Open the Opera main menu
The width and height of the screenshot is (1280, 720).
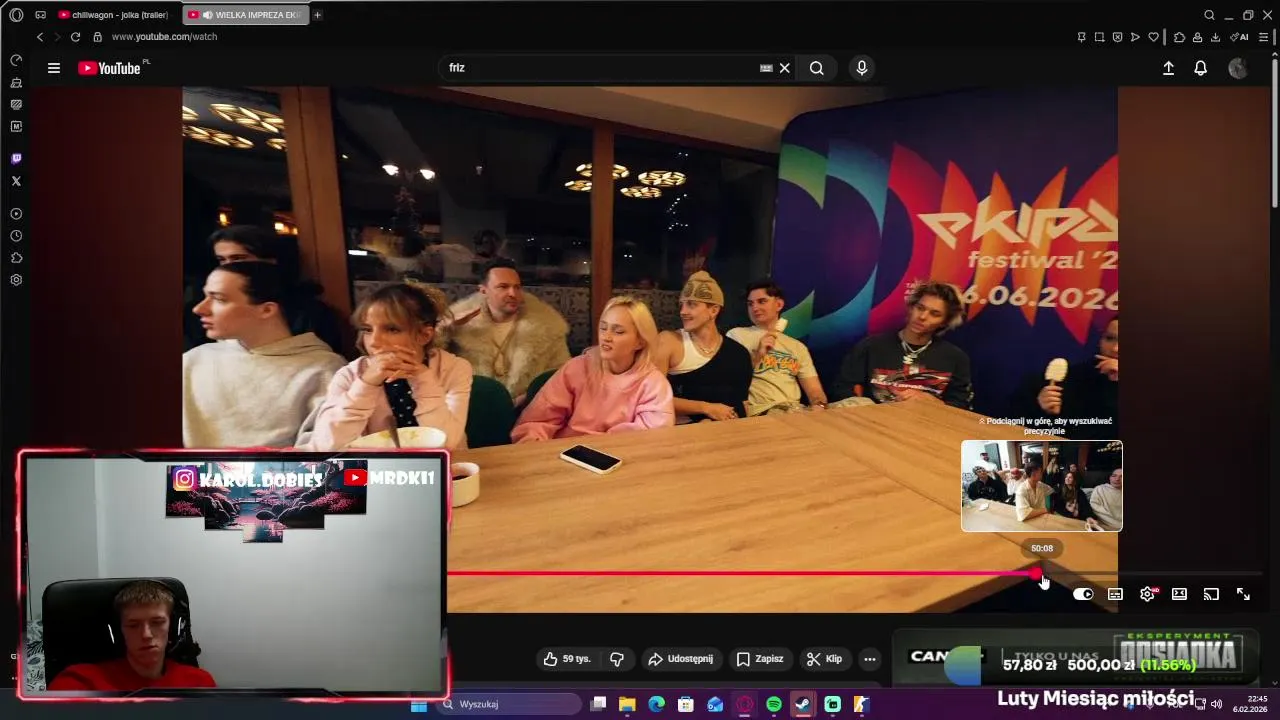point(16,15)
